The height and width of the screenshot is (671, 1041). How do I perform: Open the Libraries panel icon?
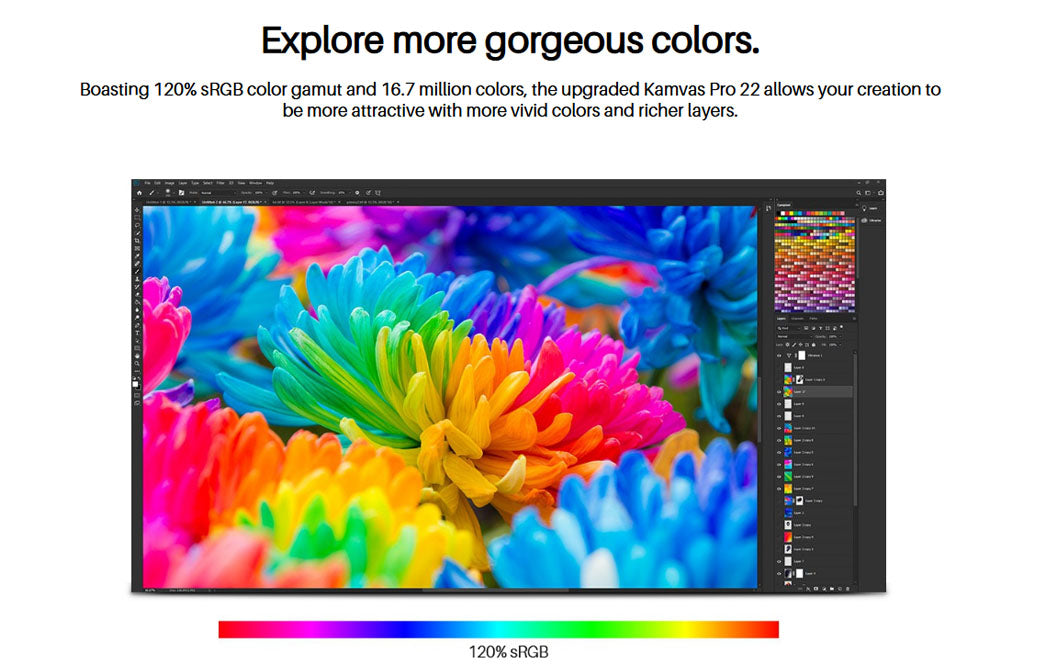click(864, 220)
